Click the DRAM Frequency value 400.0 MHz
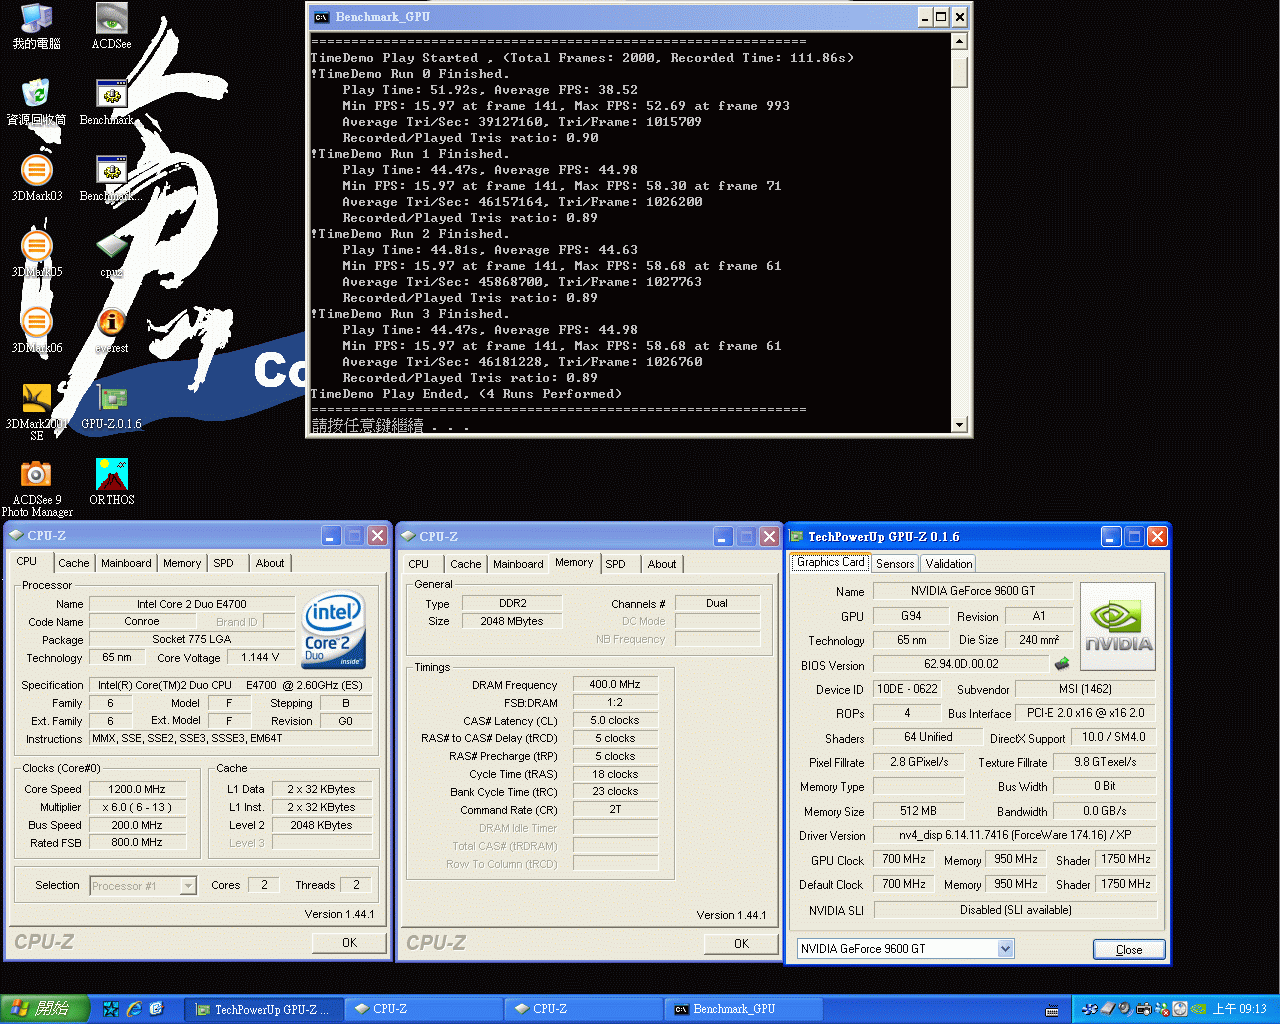Viewport: 1280px width, 1024px height. click(615, 684)
